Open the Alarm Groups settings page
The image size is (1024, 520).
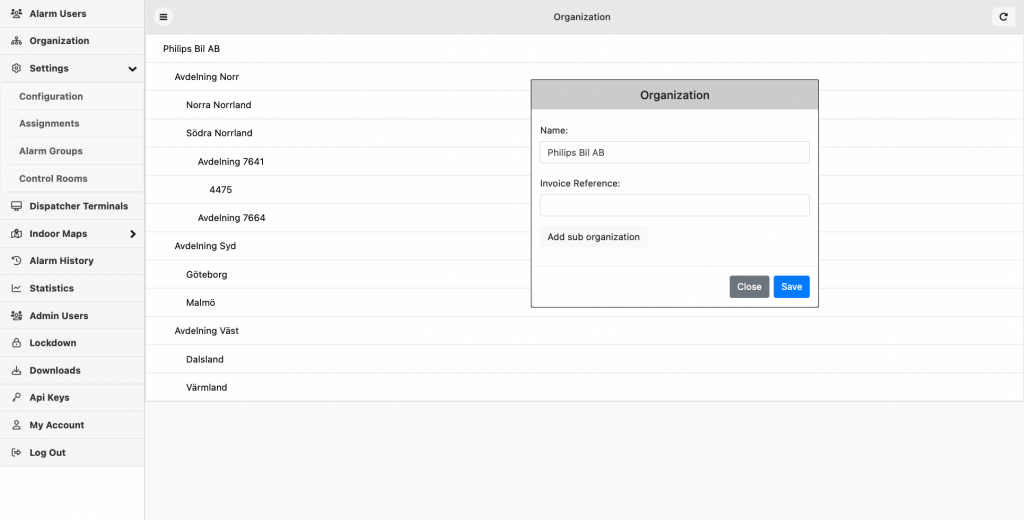point(51,151)
